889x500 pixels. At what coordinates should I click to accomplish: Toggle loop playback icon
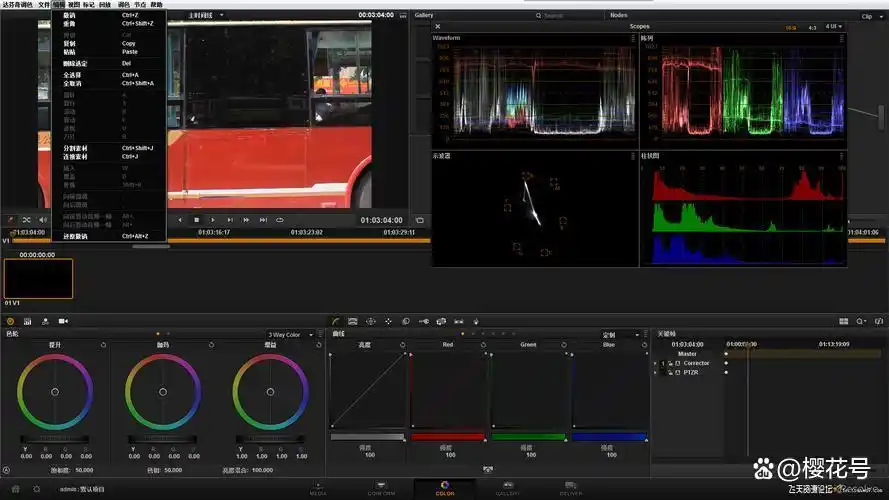[x=280, y=219]
